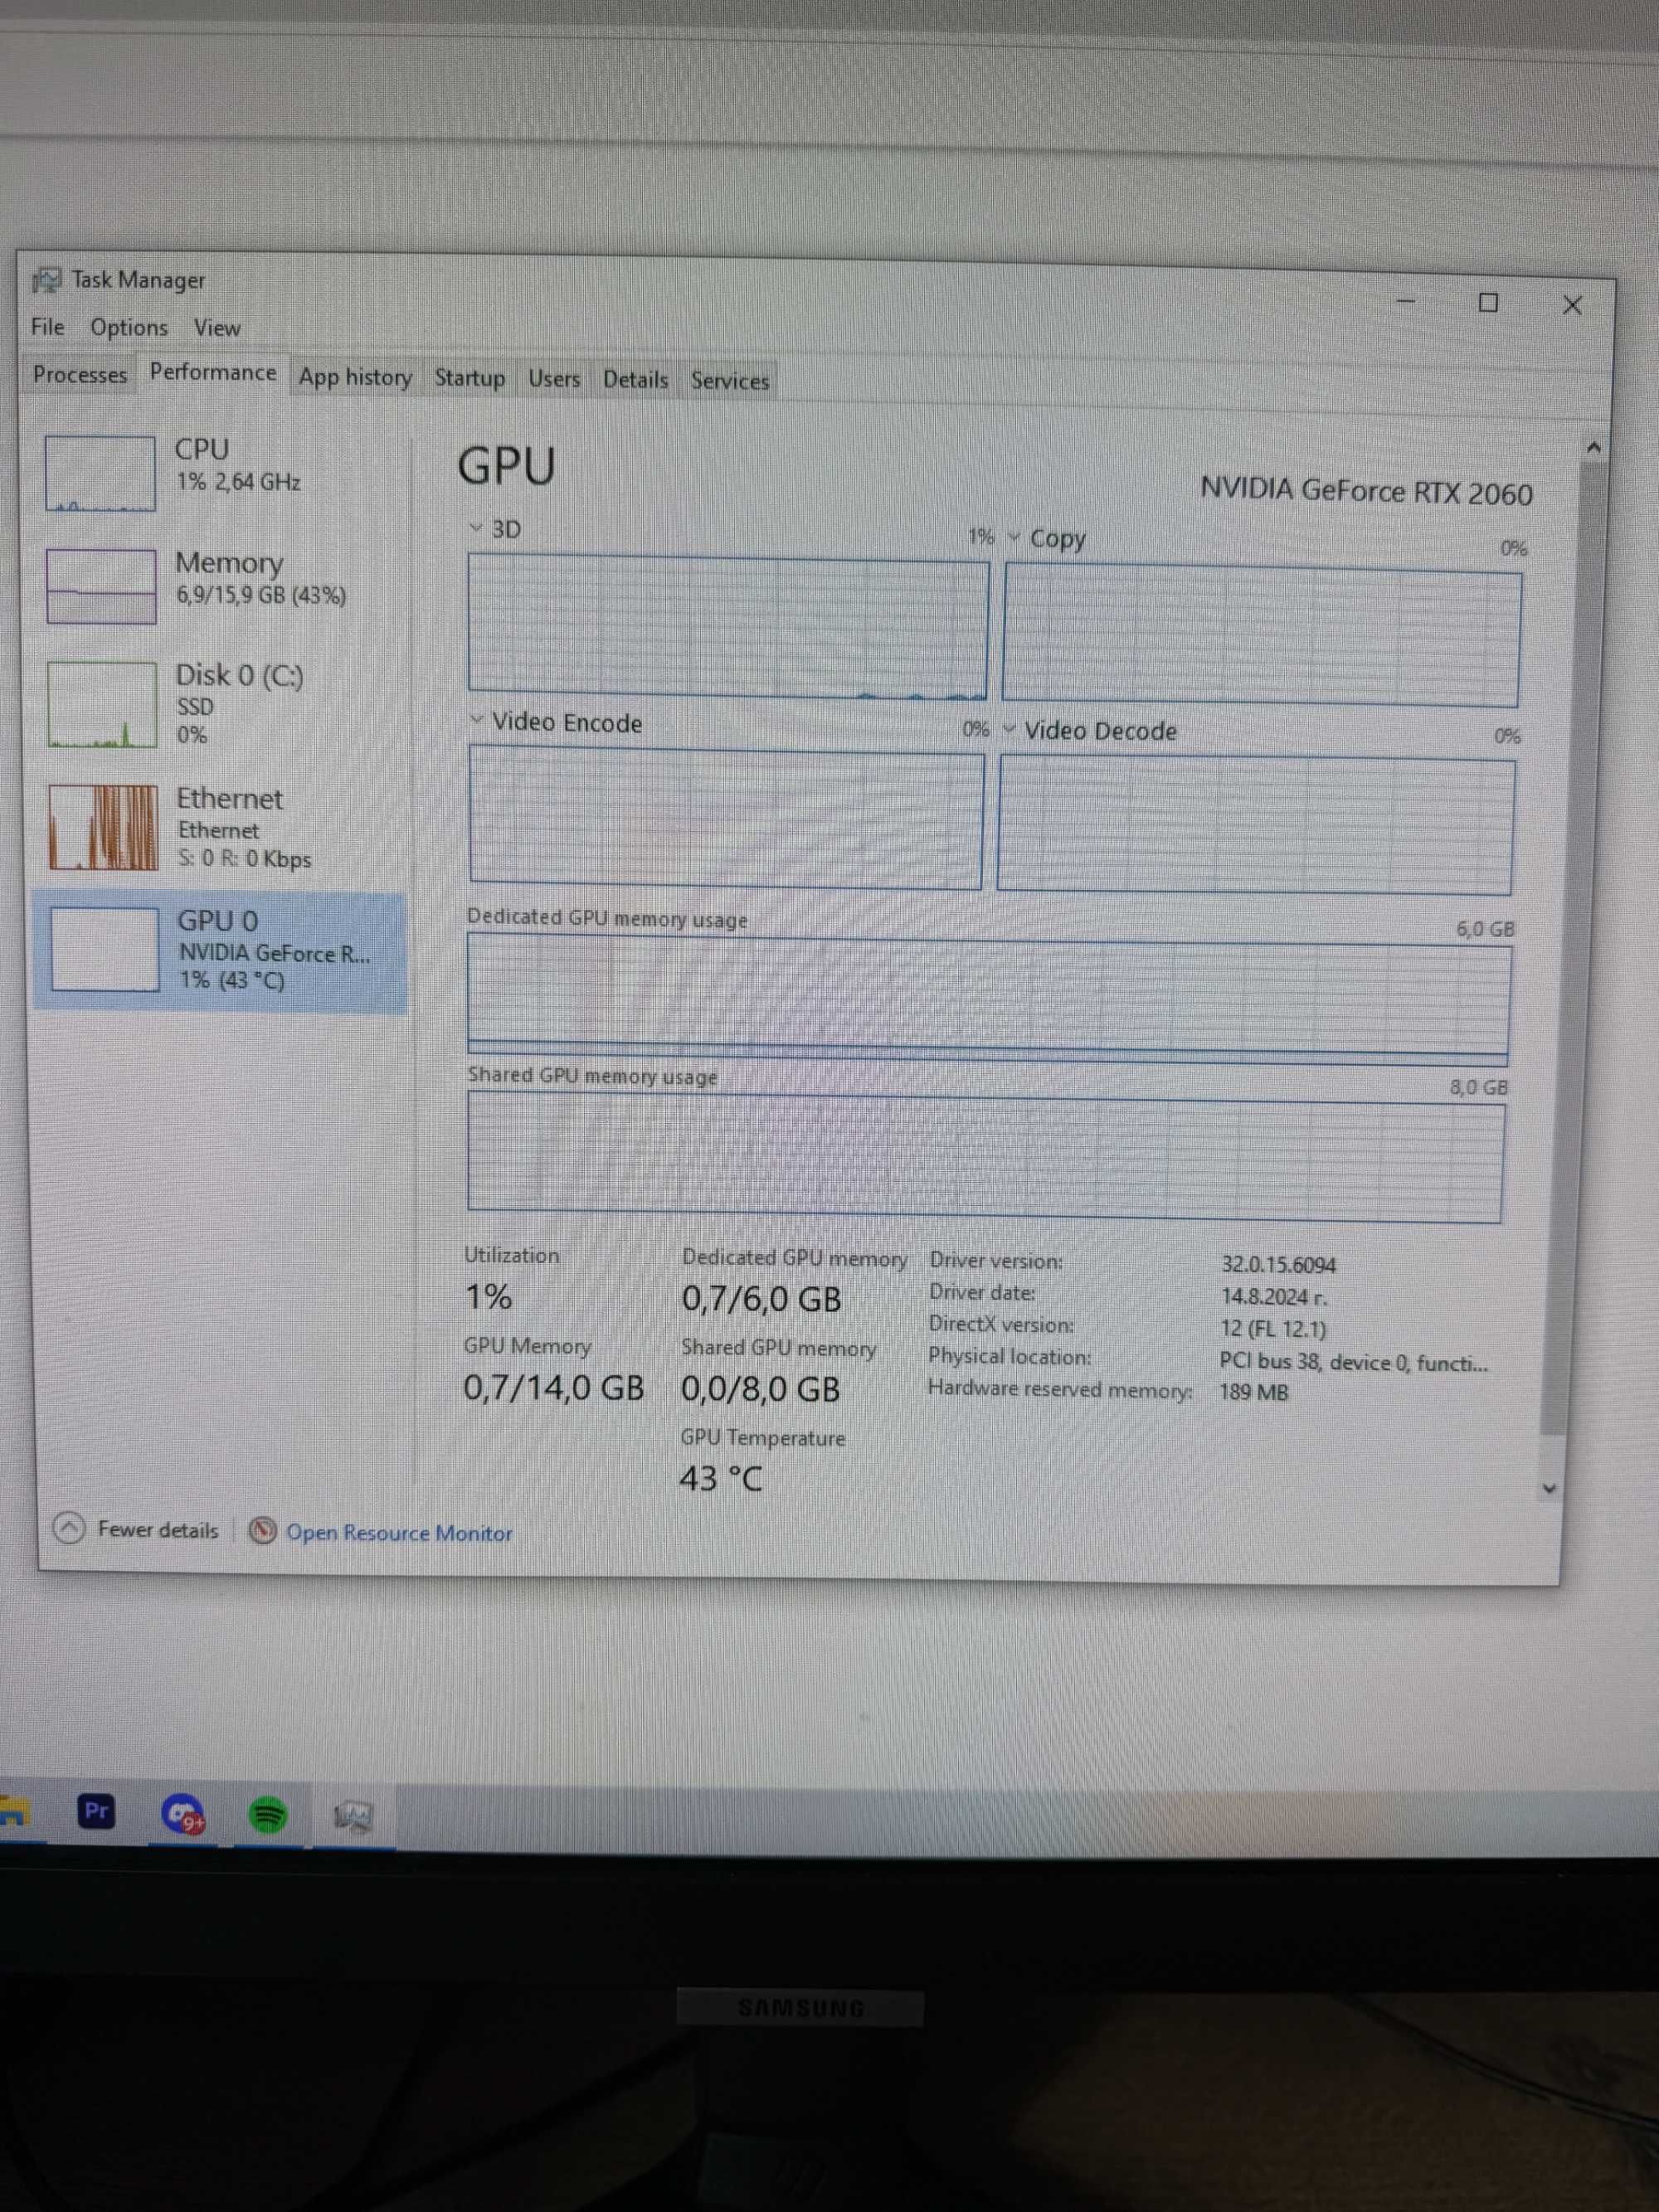The image size is (1659, 2212).
Task: Open Resource Monitor link
Action: tap(399, 1533)
